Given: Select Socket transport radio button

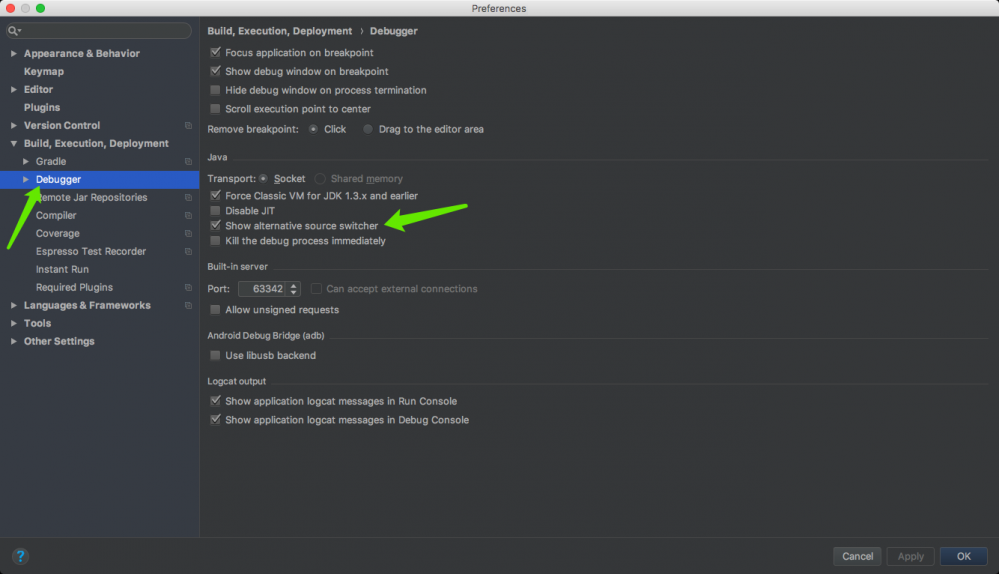Looking at the screenshot, I should point(263,178).
